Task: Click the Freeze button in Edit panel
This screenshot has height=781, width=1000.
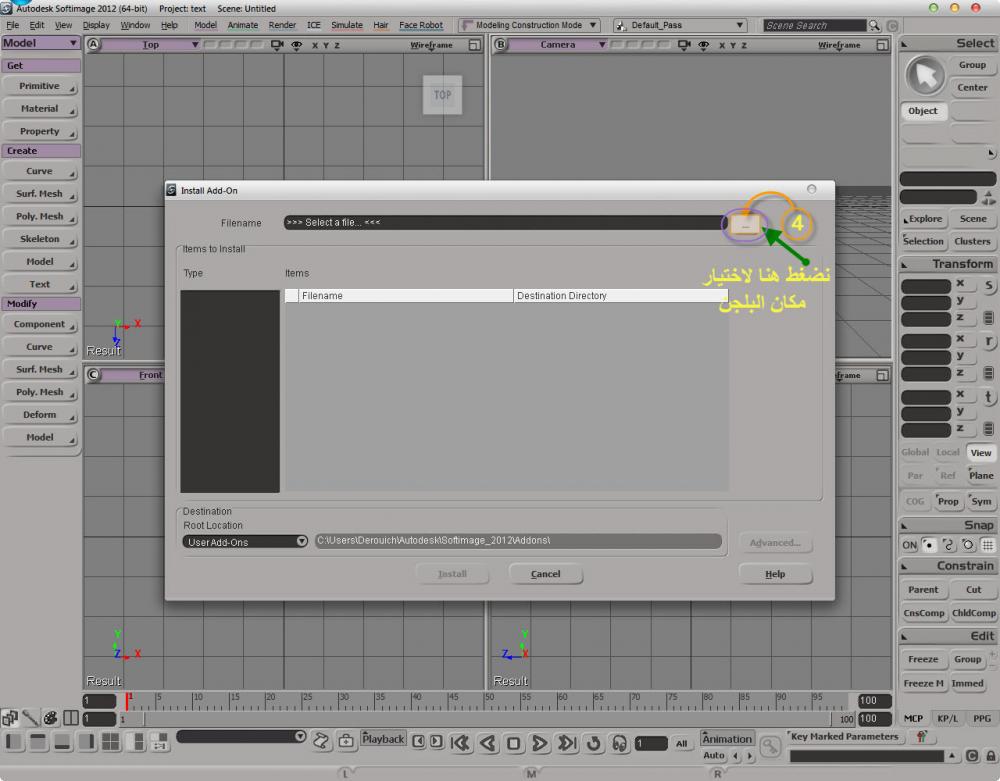Action: (923, 659)
